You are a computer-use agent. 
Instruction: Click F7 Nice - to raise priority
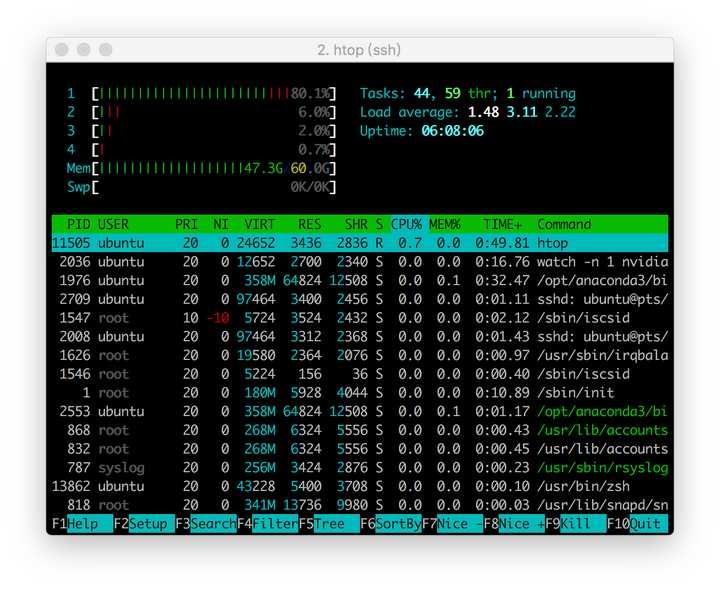(452, 523)
